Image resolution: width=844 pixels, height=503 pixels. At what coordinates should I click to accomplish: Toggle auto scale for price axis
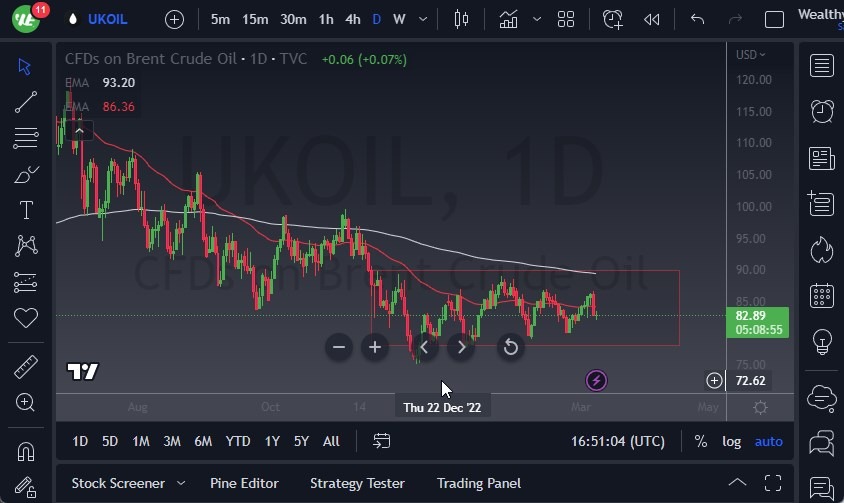768,441
